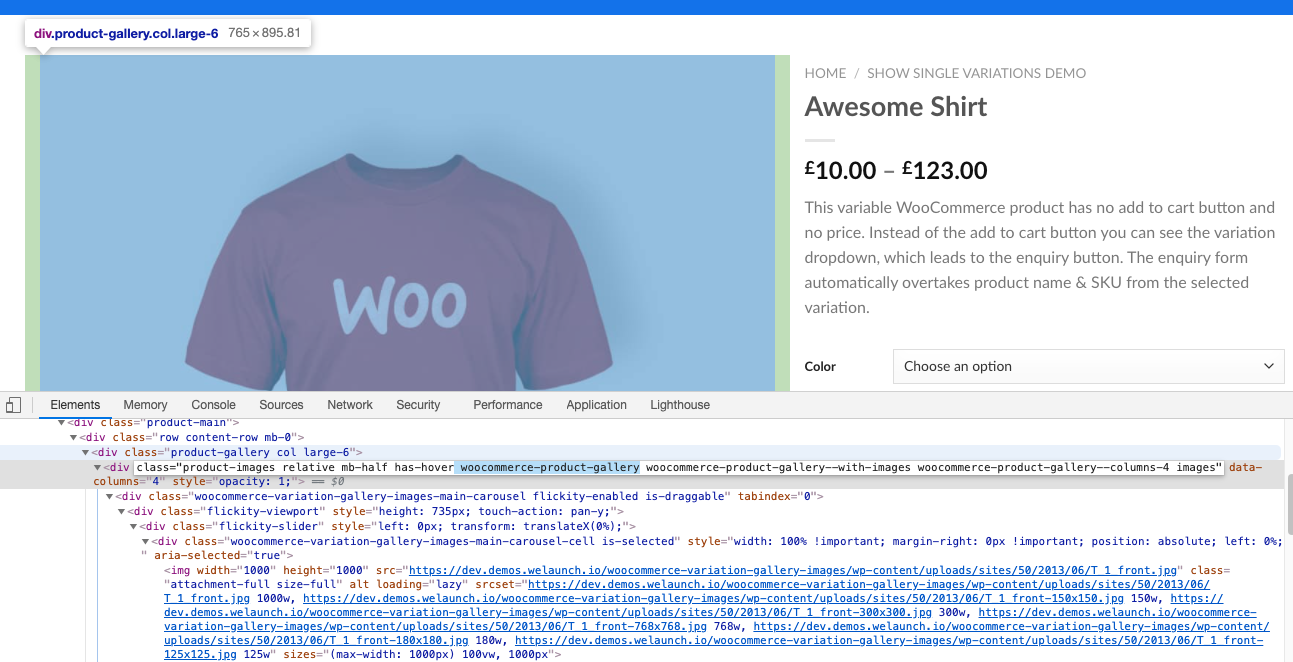
Task: Collapse the flickity-slider div node
Action: (x=133, y=526)
